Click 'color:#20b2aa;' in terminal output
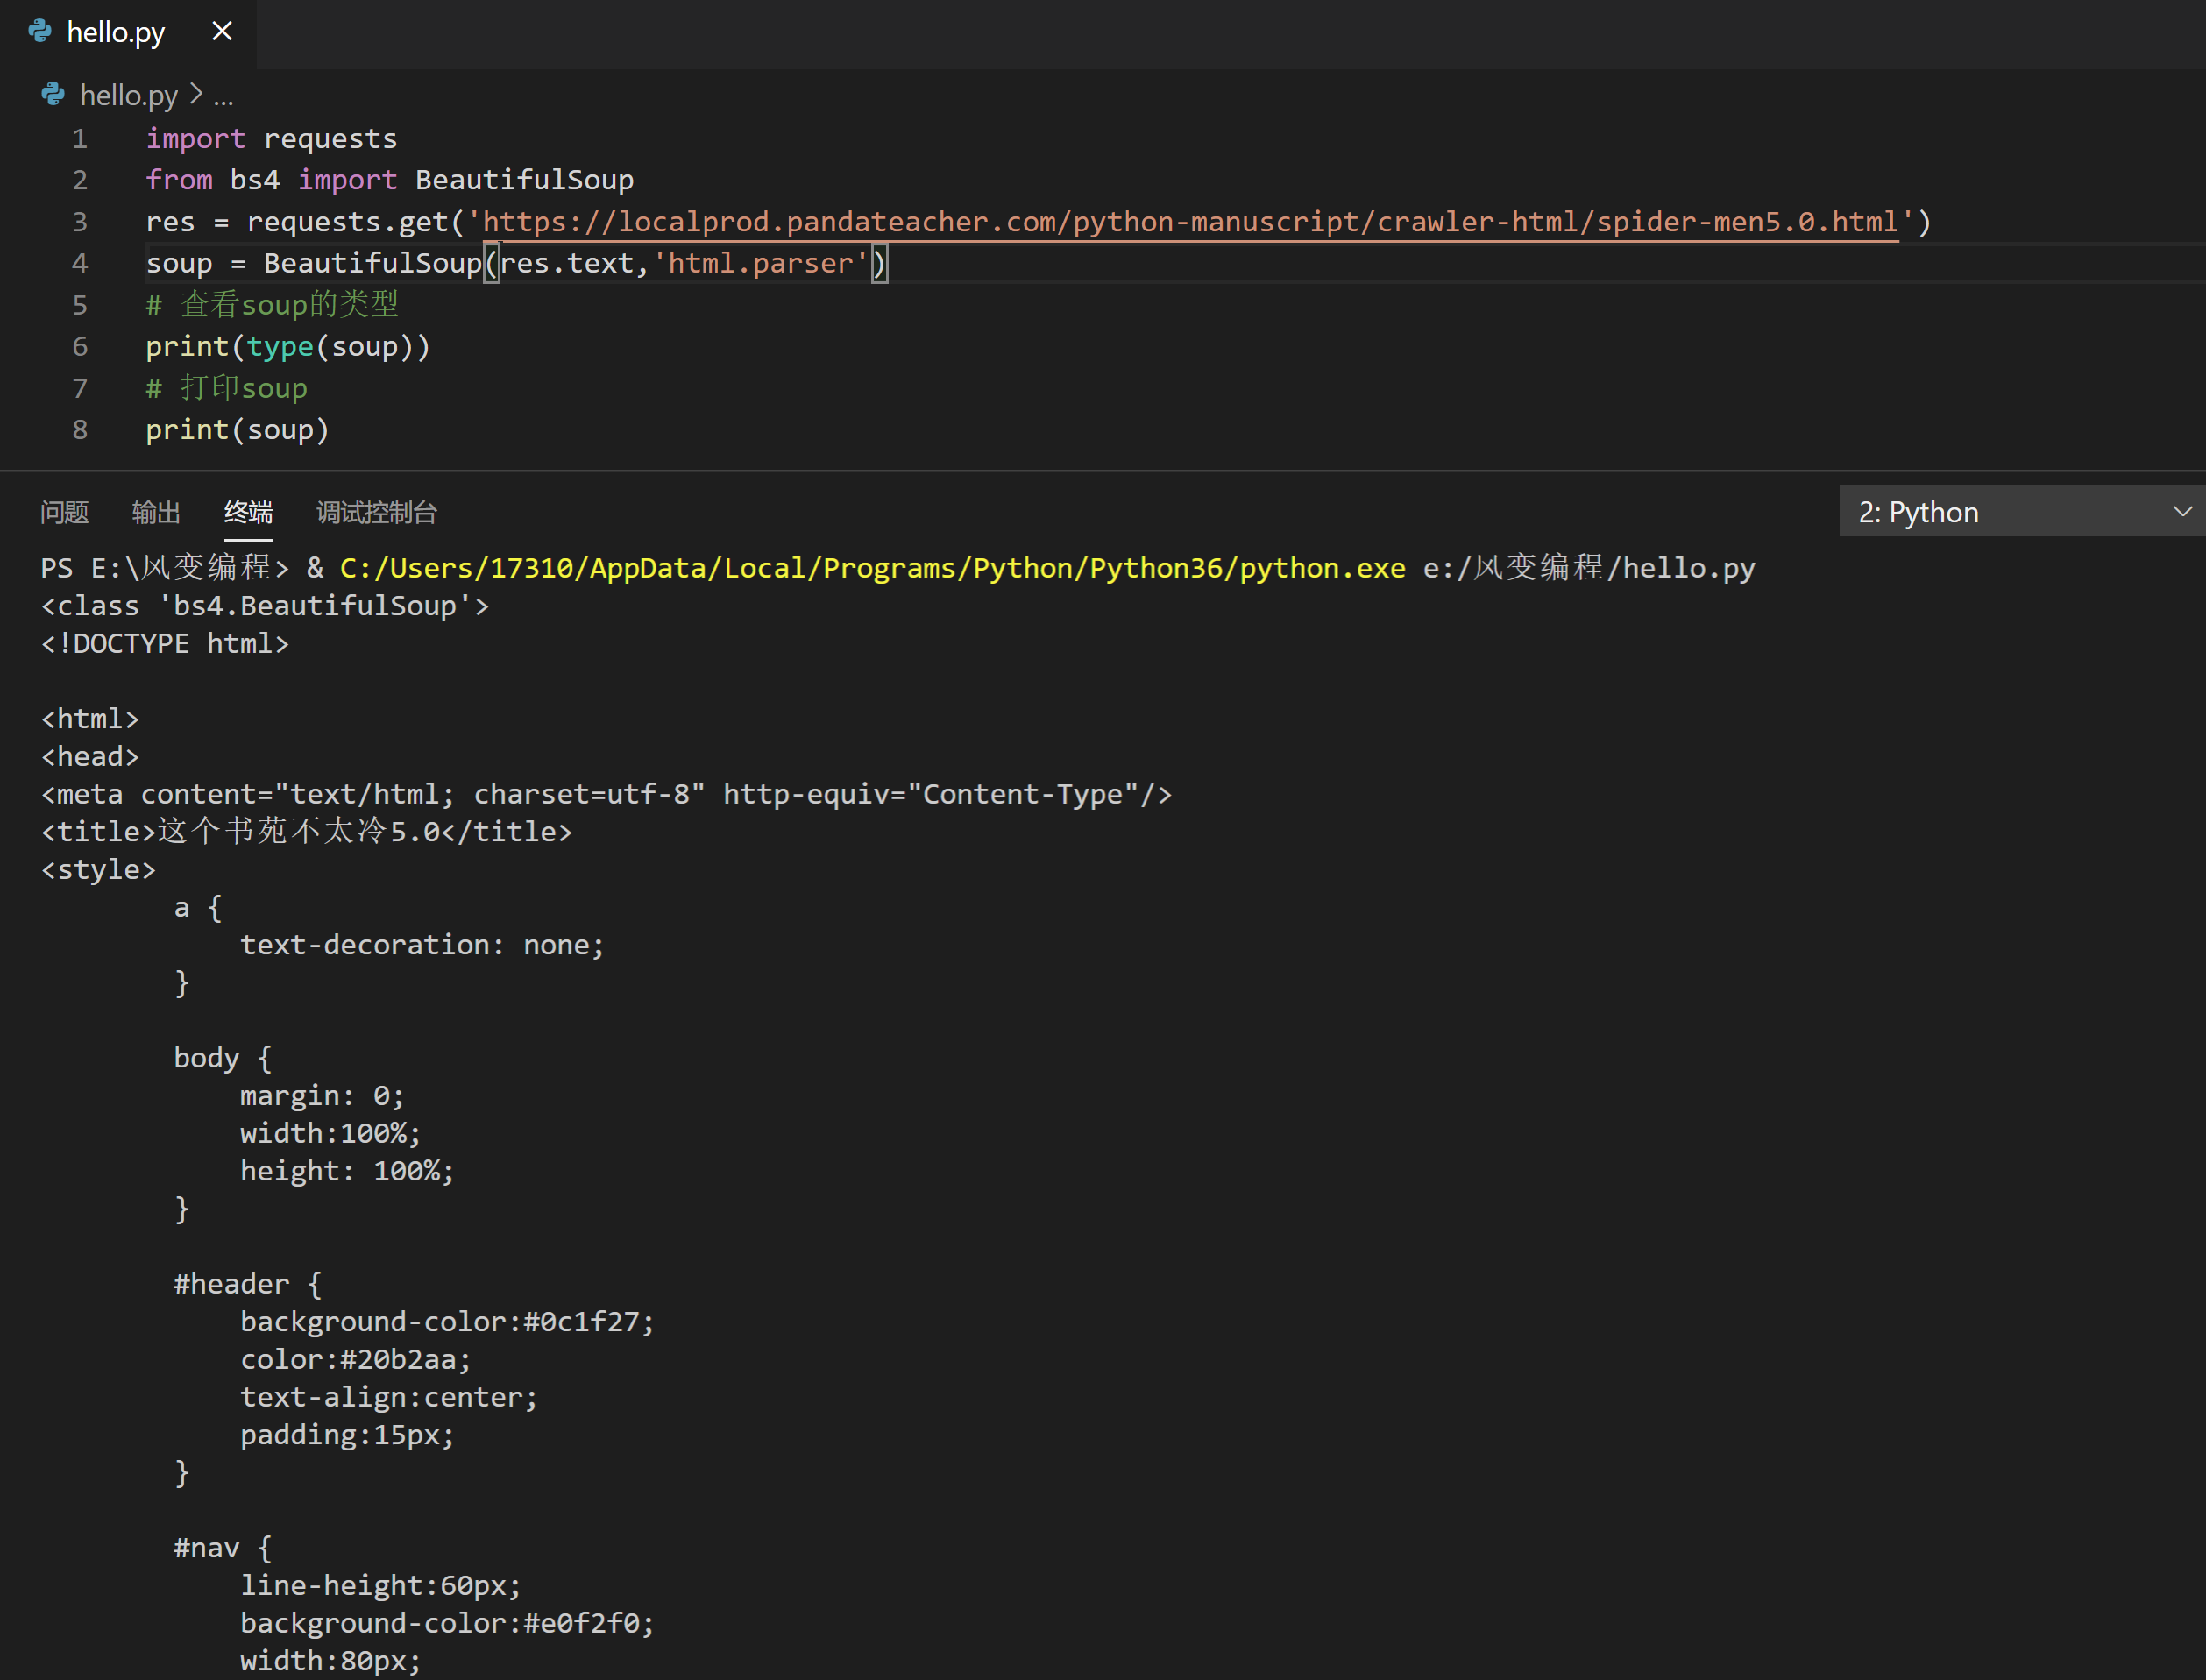Viewport: 2206px width, 1680px height. point(355,1359)
